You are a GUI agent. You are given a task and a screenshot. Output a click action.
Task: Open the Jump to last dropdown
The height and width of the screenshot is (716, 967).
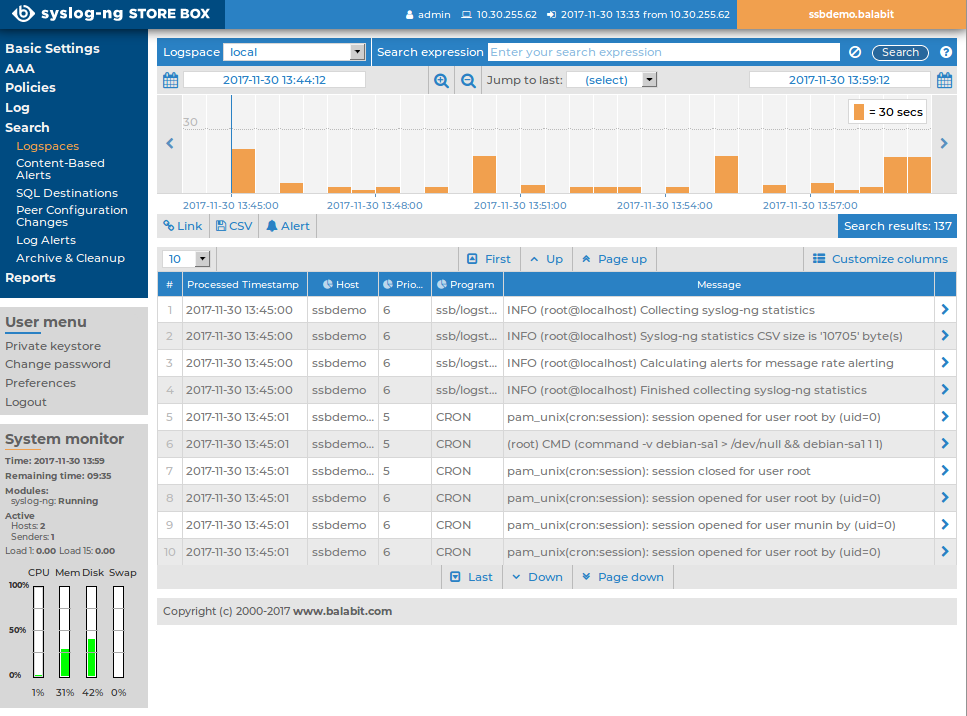[x=612, y=80]
